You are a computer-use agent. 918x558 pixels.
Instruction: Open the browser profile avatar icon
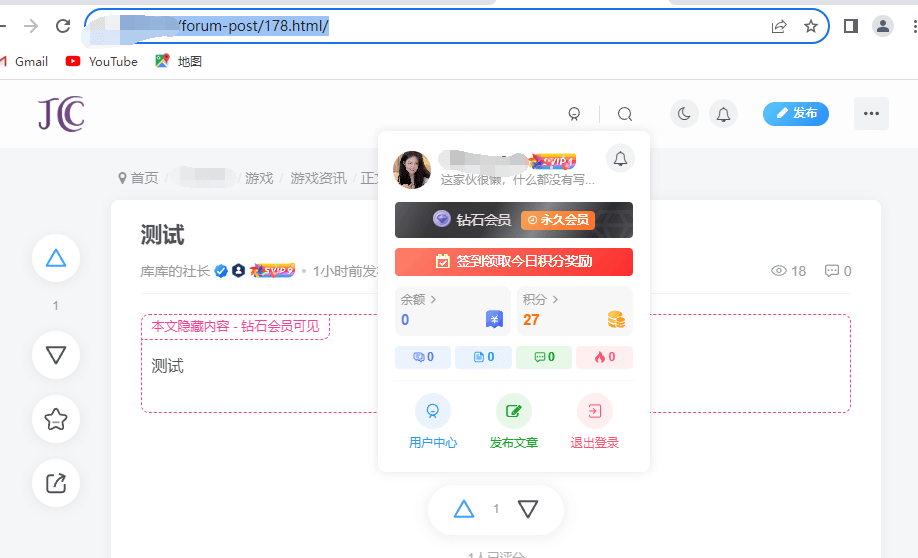point(882,26)
